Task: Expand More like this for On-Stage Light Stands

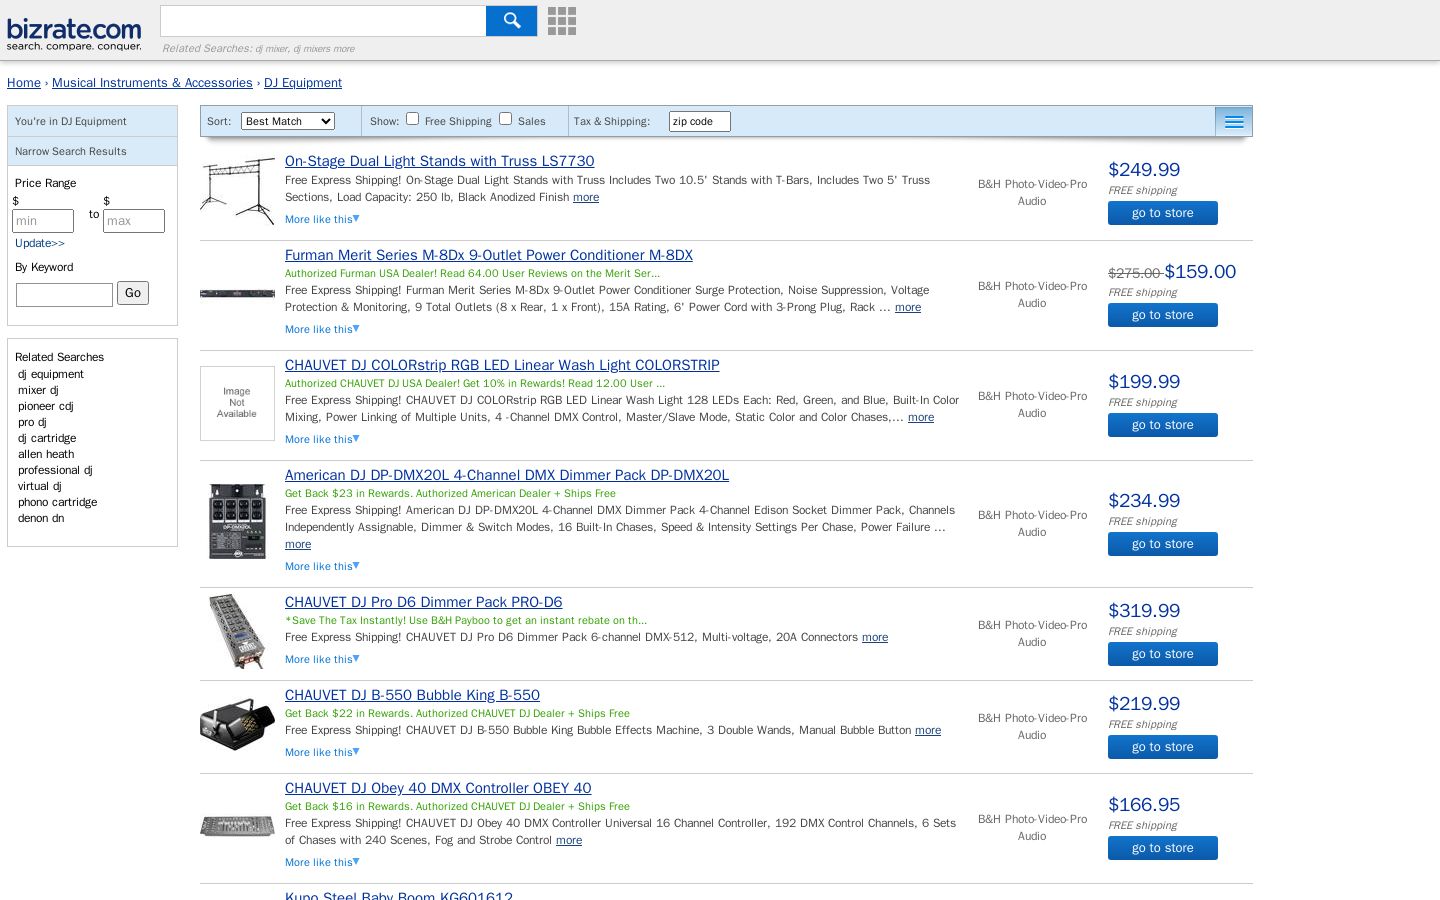Action: click(x=322, y=219)
